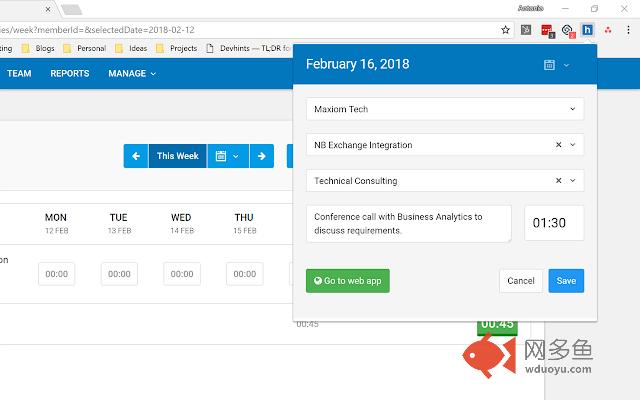Viewport: 640px width, 400px height.
Task: Click the Tuesday 13 Feb time field
Action: coord(119,274)
